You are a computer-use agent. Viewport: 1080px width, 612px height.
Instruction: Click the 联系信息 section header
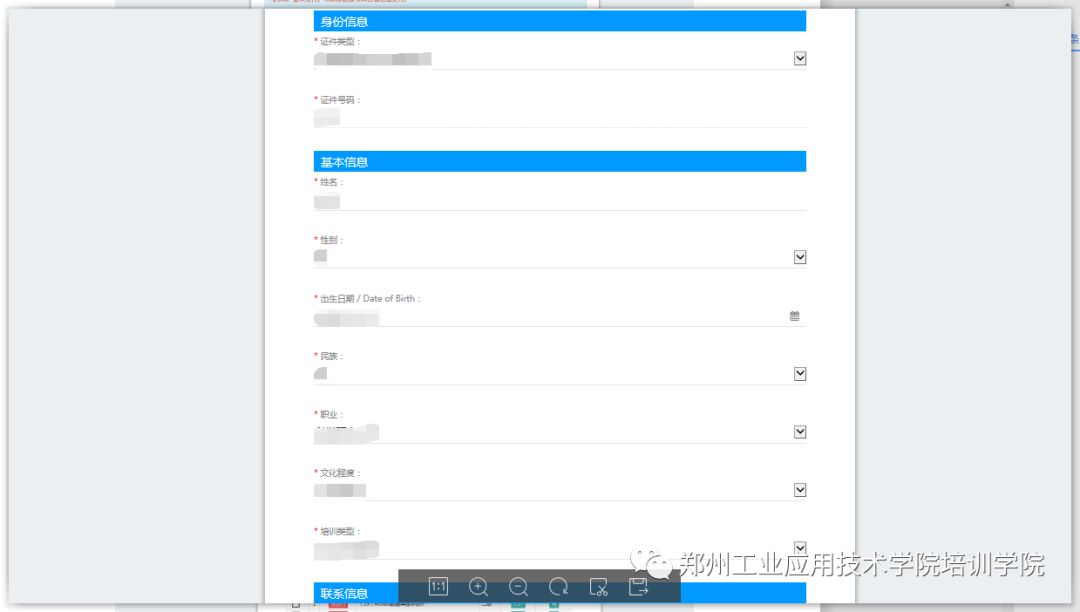559,593
